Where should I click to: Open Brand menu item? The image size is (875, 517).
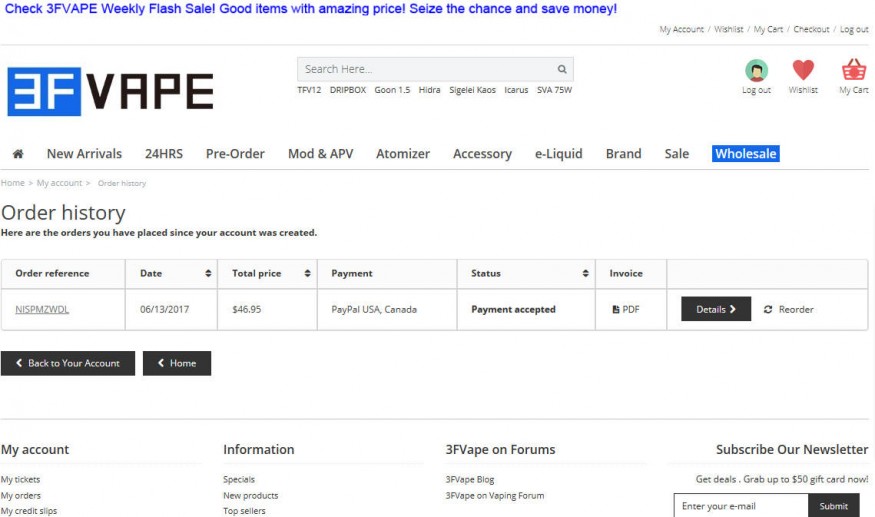point(623,154)
